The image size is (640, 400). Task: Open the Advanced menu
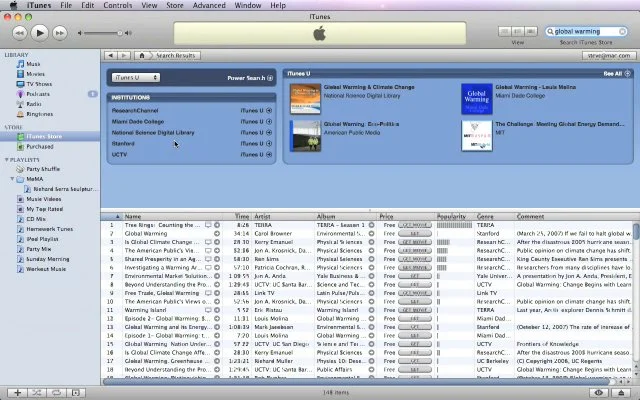[x=209, y=5]
